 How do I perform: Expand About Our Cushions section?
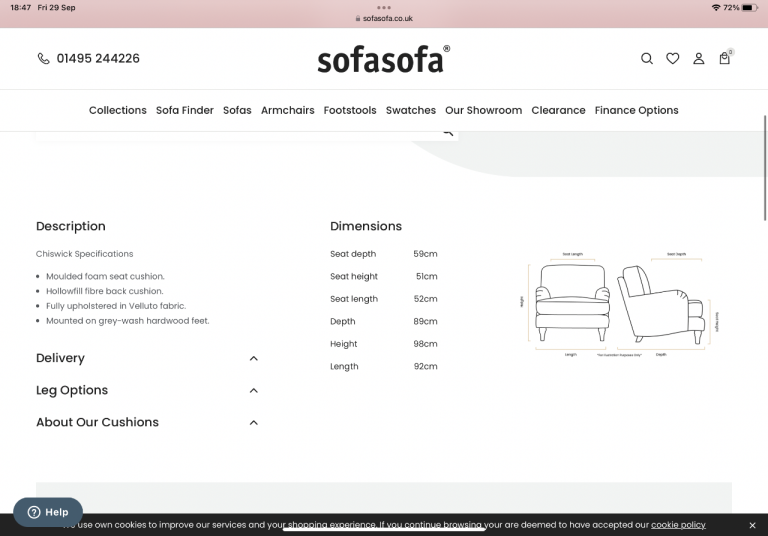[x=253, y=422]
